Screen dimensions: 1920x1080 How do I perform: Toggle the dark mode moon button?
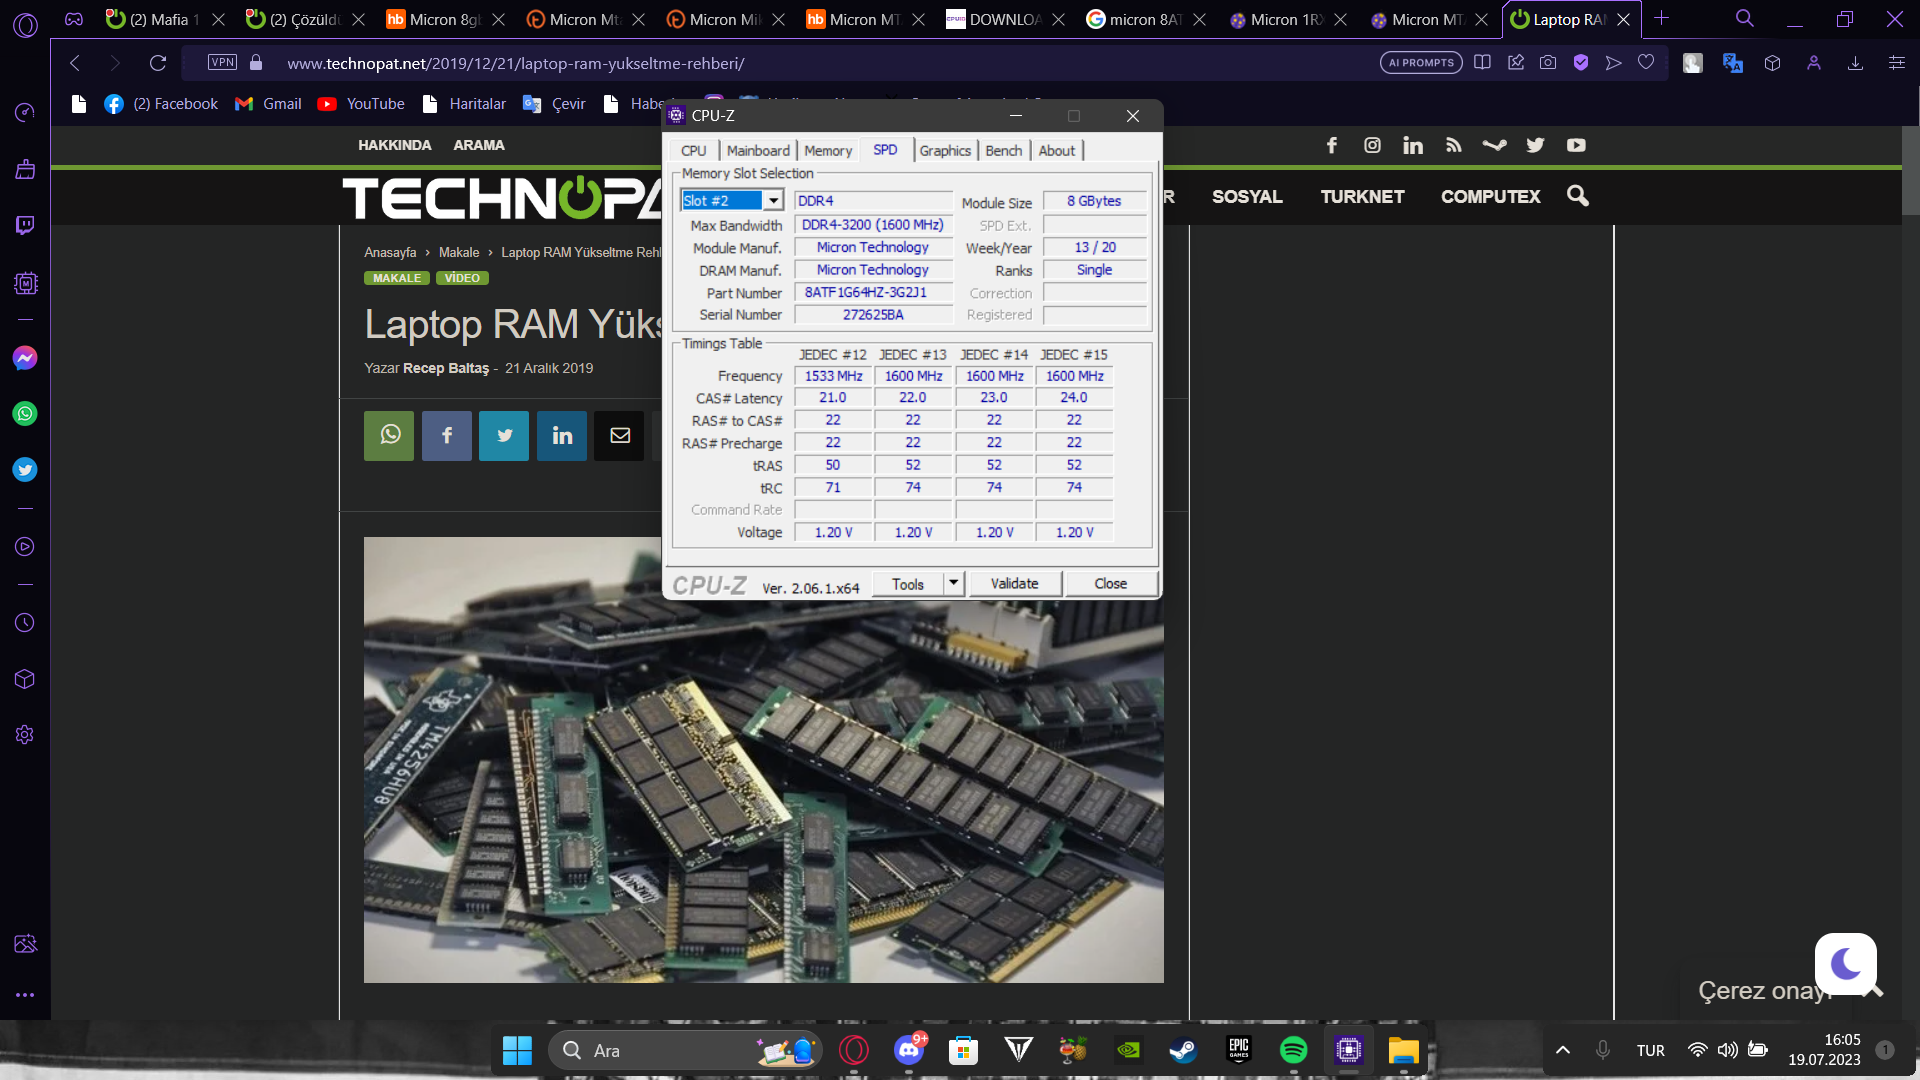coord(1845,964)
